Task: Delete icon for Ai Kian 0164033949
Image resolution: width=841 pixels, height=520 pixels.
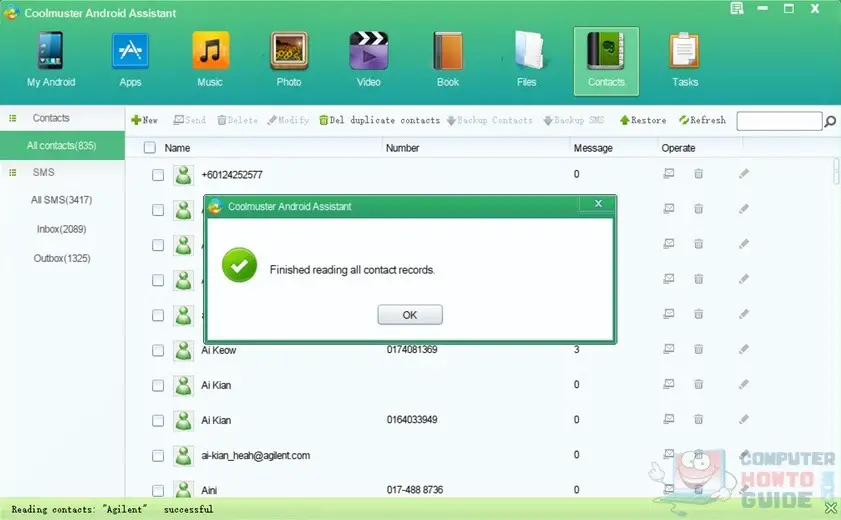Action: (698, 419)
